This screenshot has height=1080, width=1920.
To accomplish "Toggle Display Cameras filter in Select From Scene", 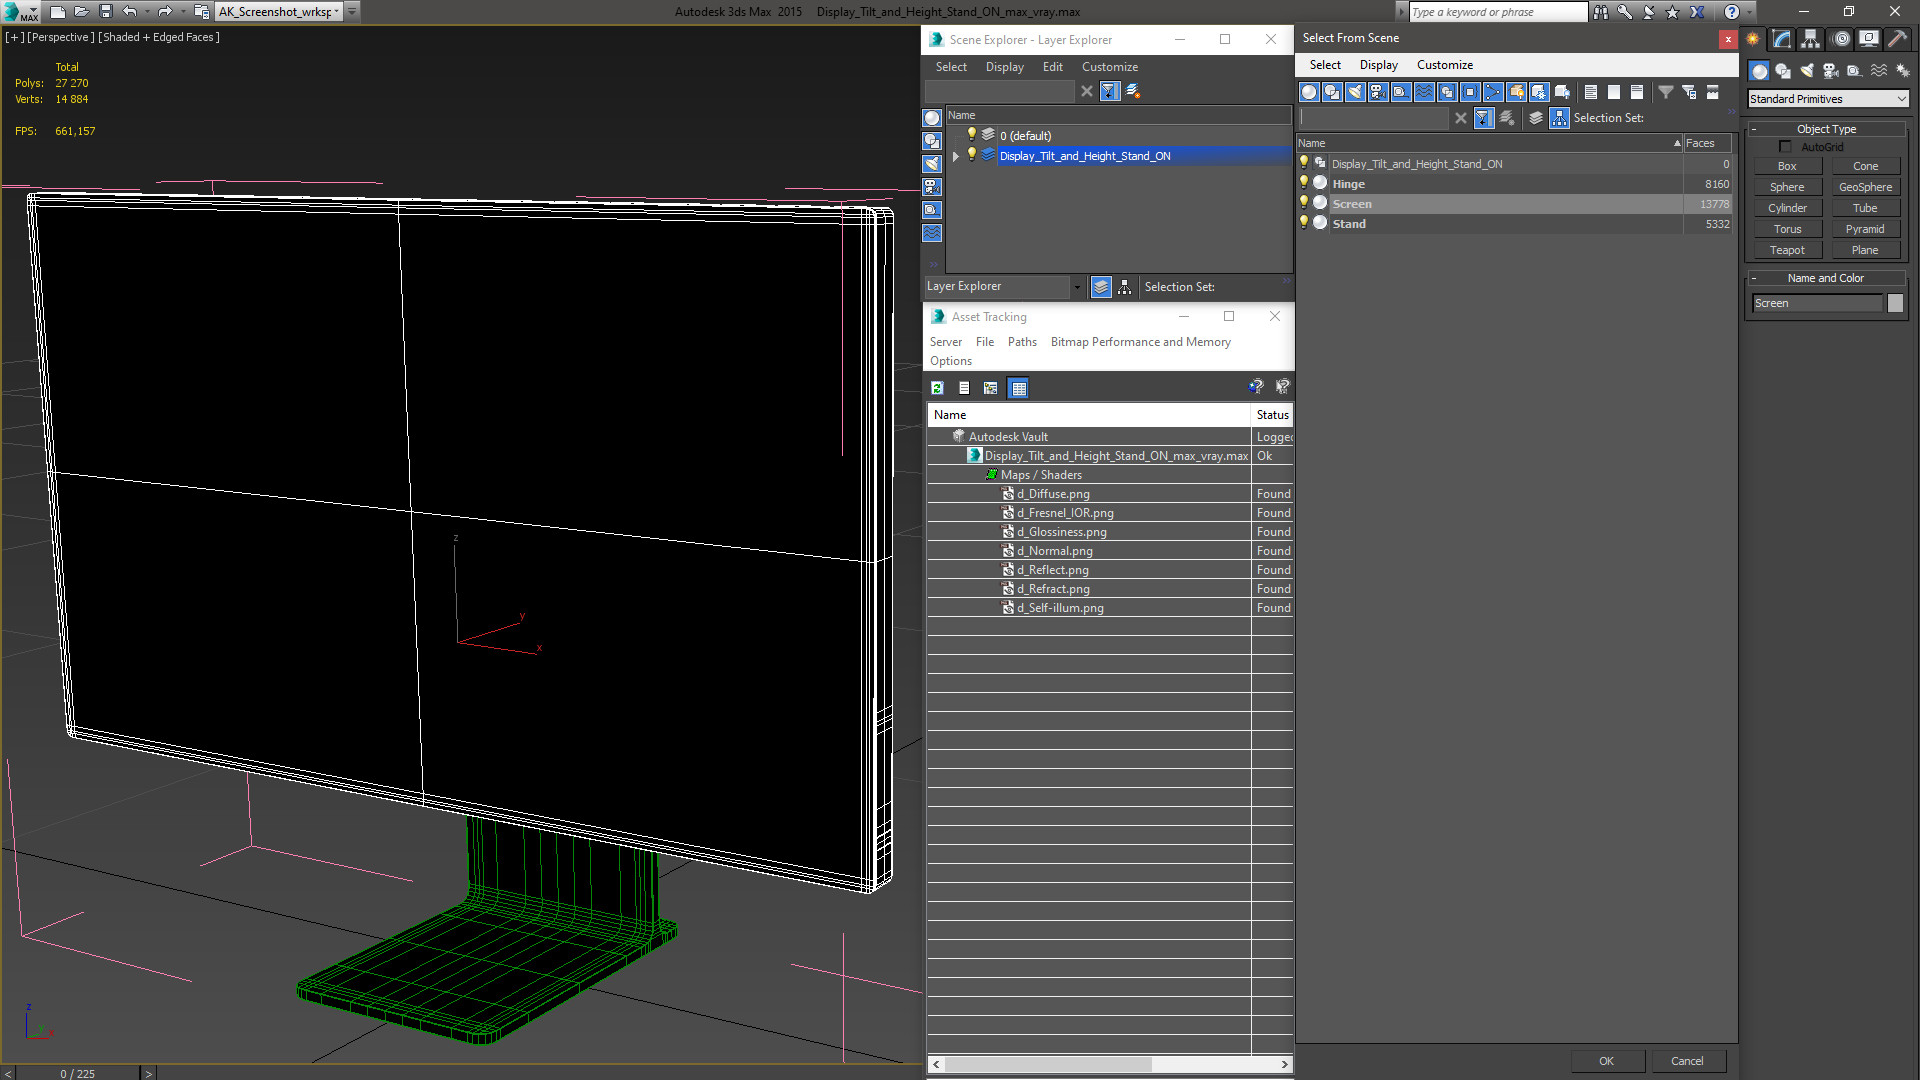I will pos(1378,92).
